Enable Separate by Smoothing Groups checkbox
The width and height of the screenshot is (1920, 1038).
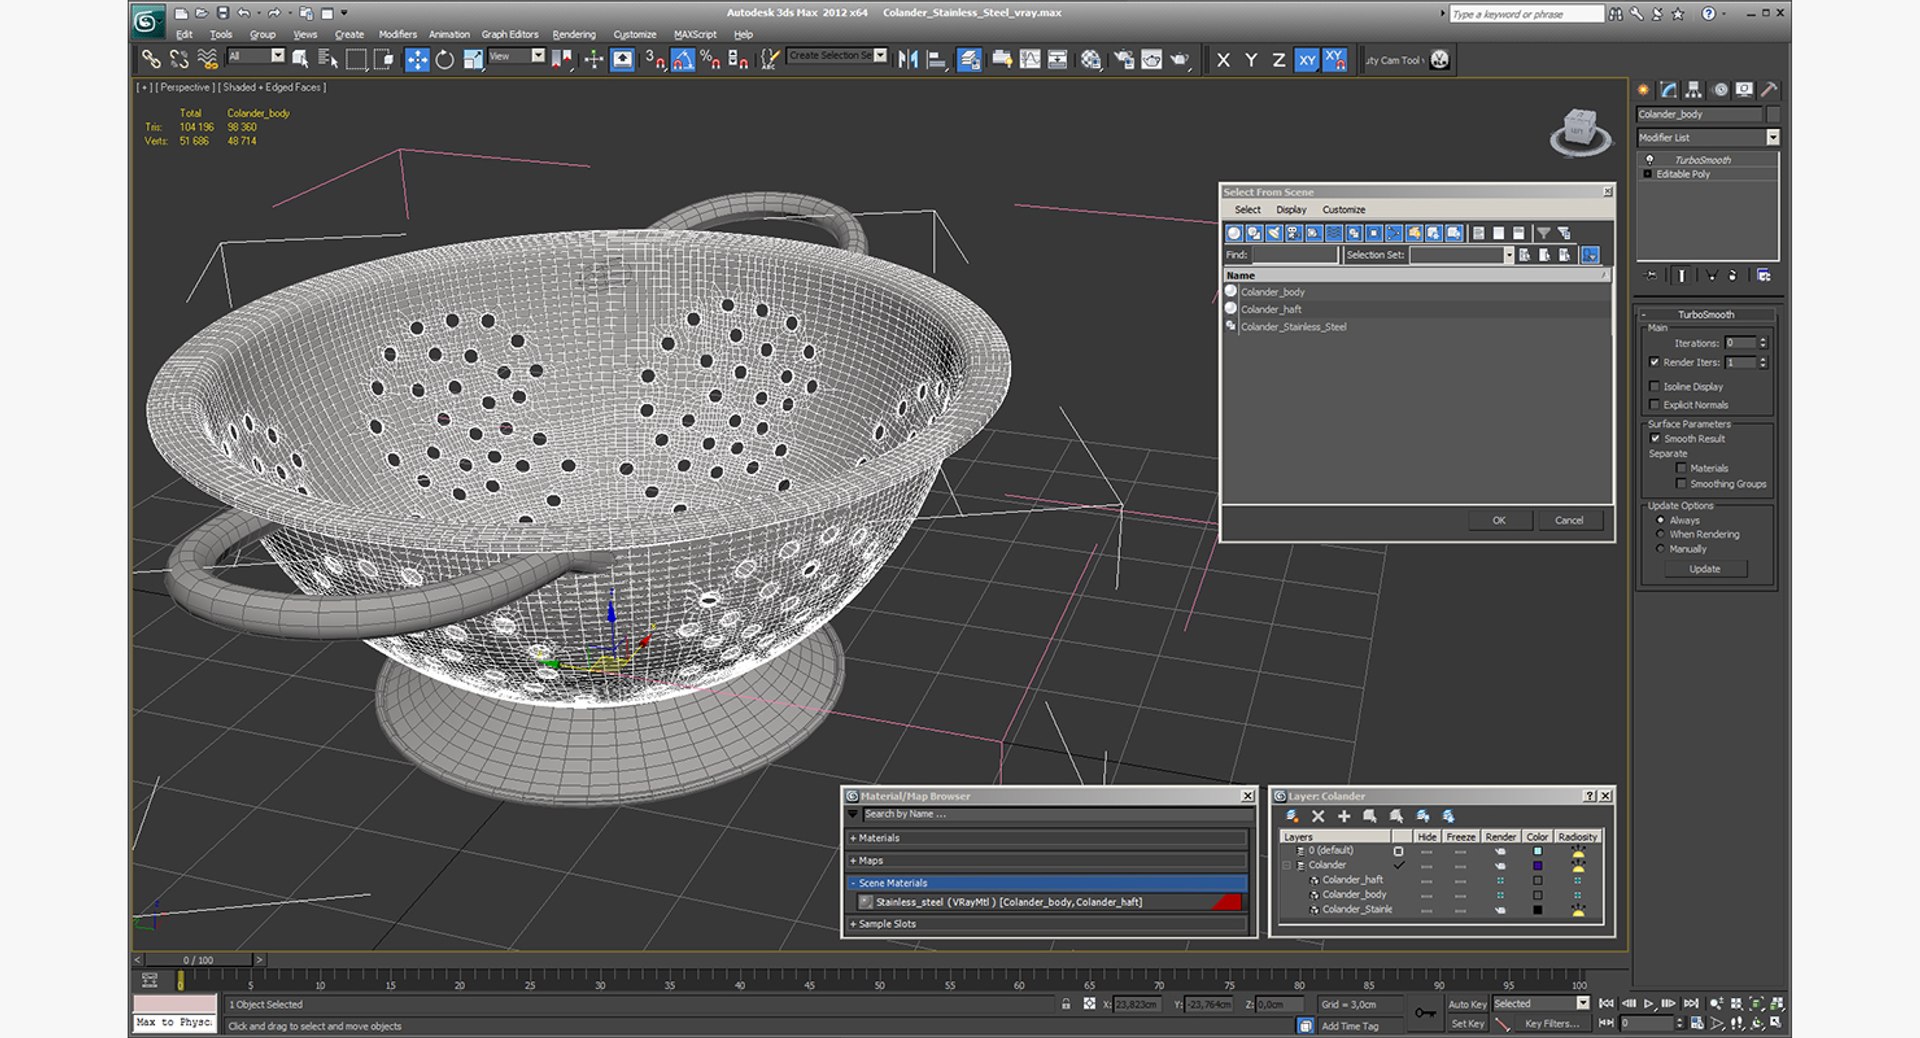(1681, 484)
